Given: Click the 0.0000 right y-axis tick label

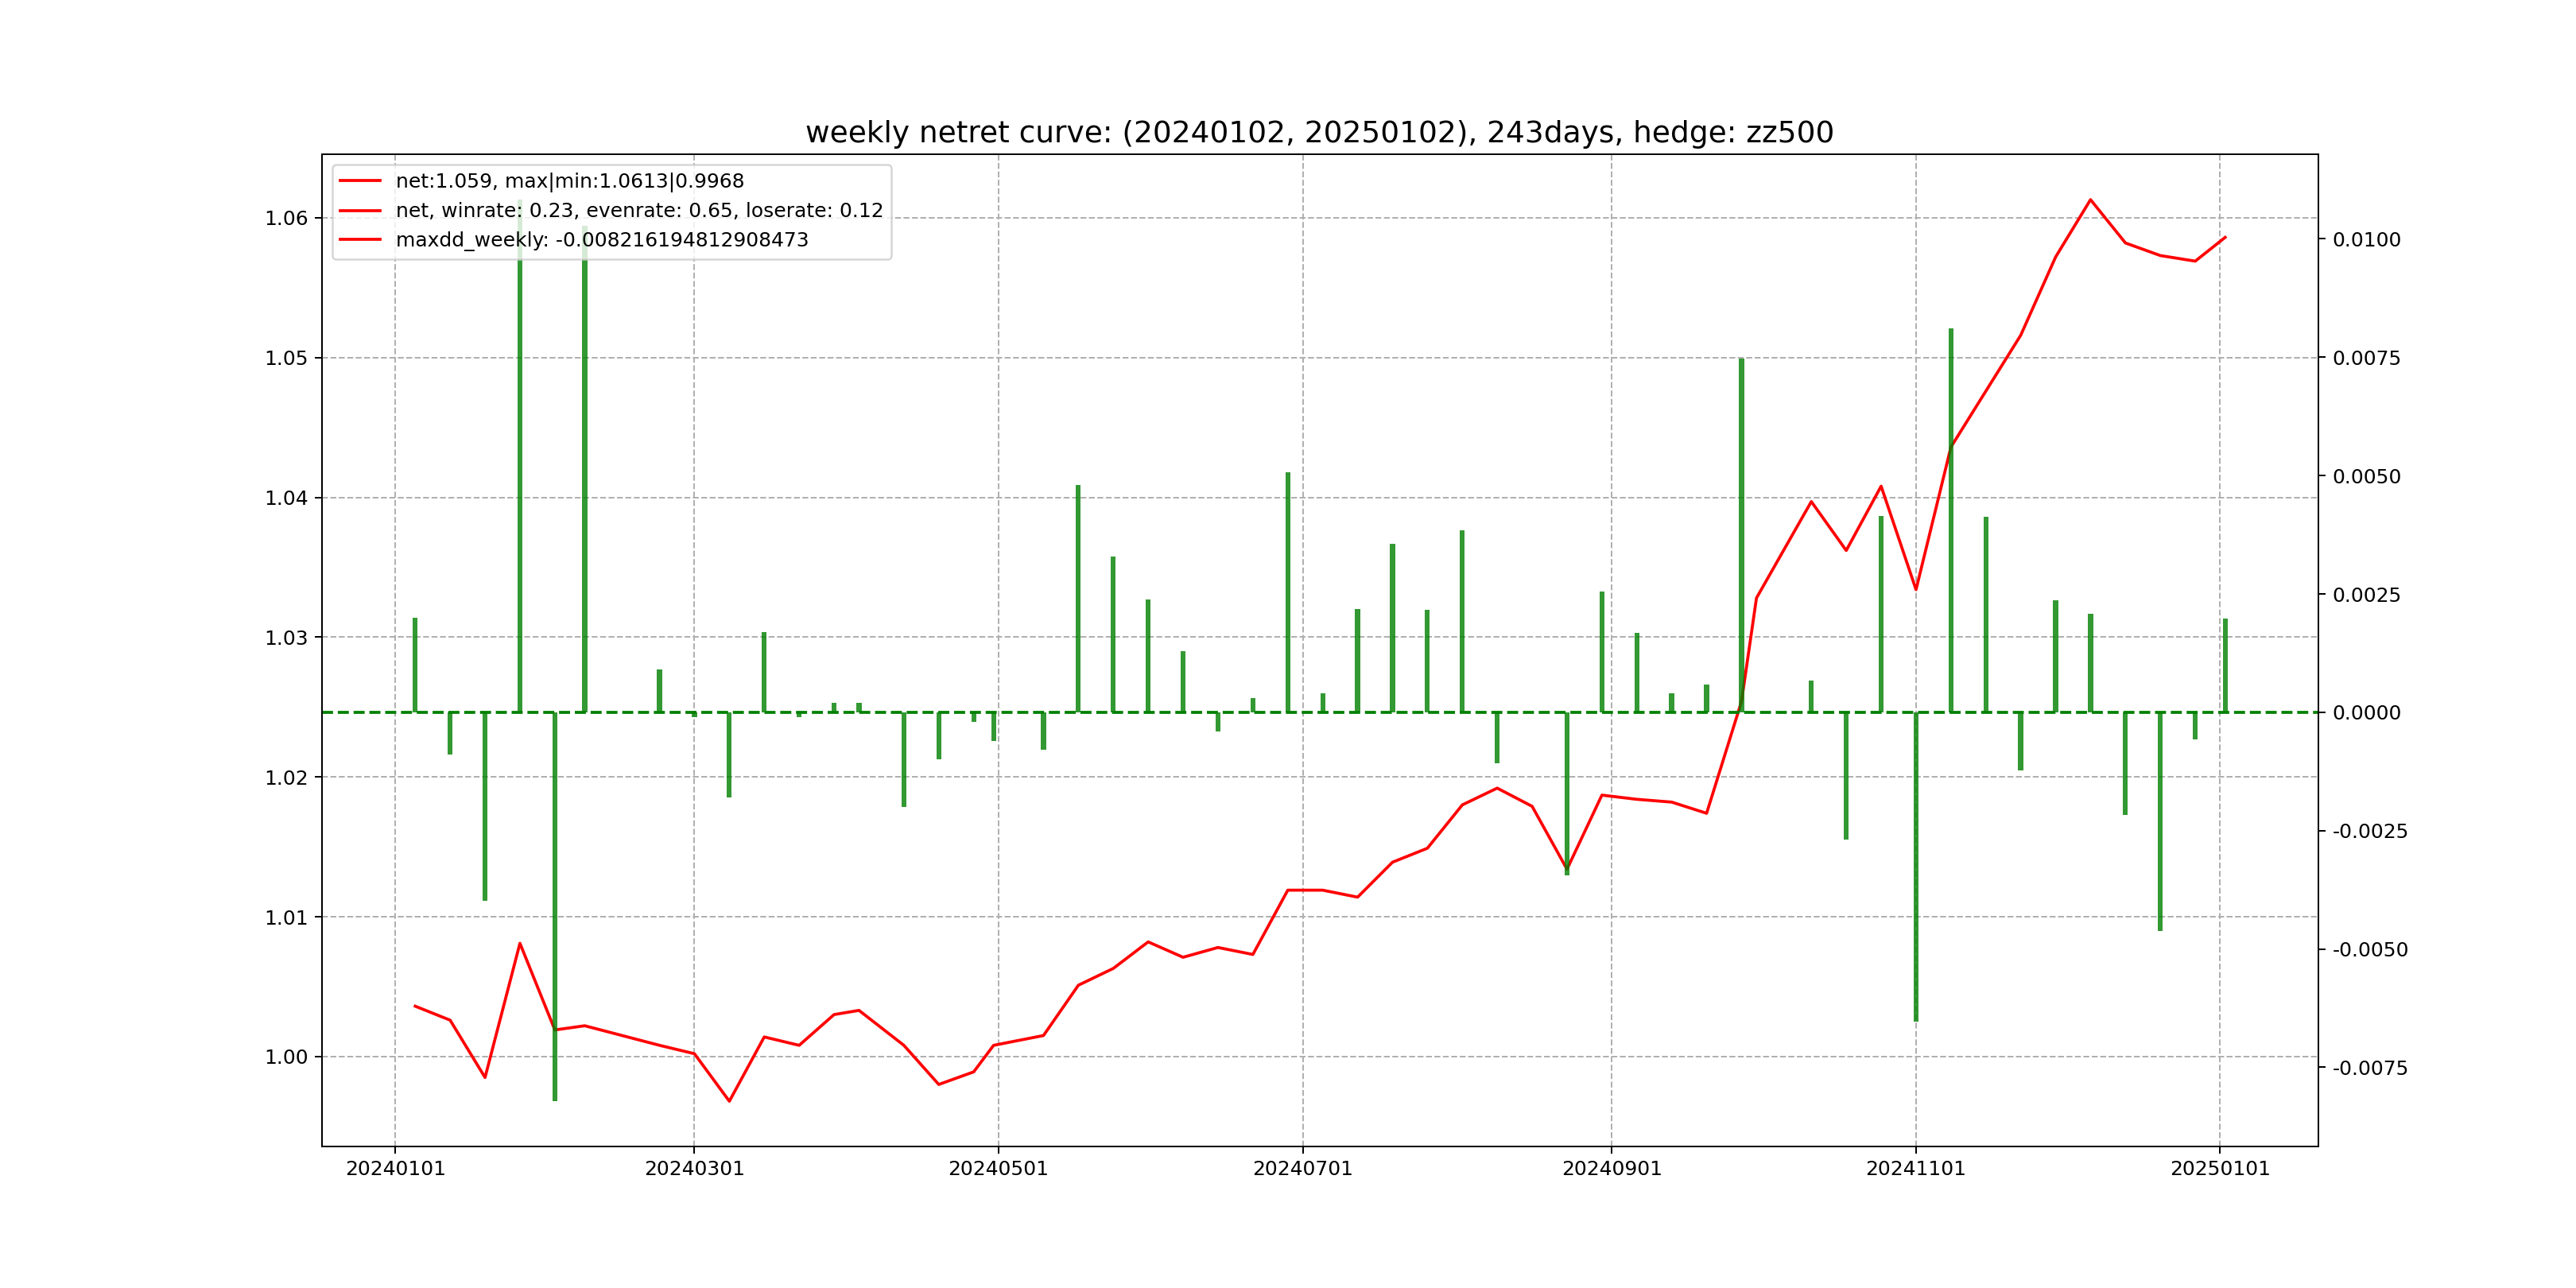Looking at the screenshot, I should 2366,713.
